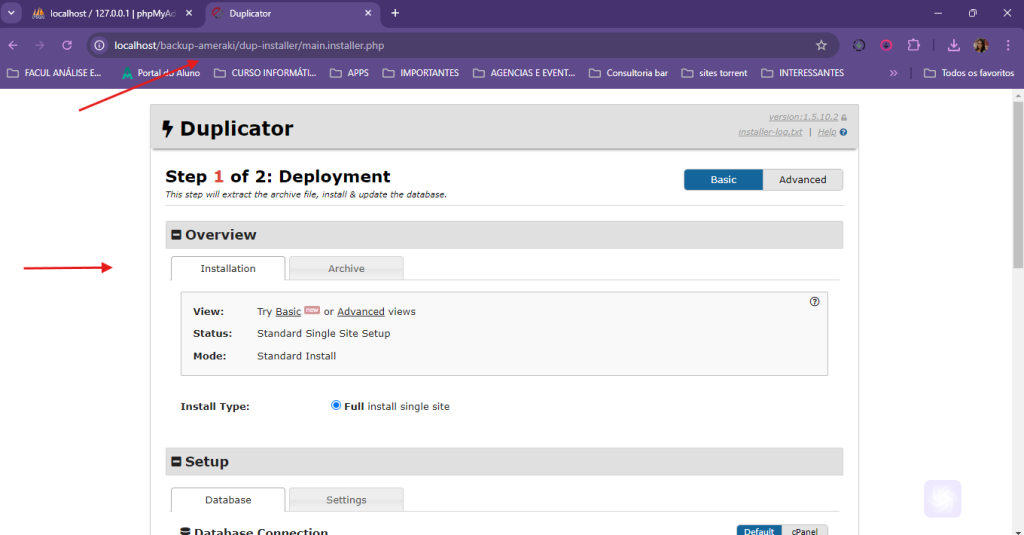Expand the hidden bookmarks overflow chevron
This screenshot has width=1024, height=535.
893,73
